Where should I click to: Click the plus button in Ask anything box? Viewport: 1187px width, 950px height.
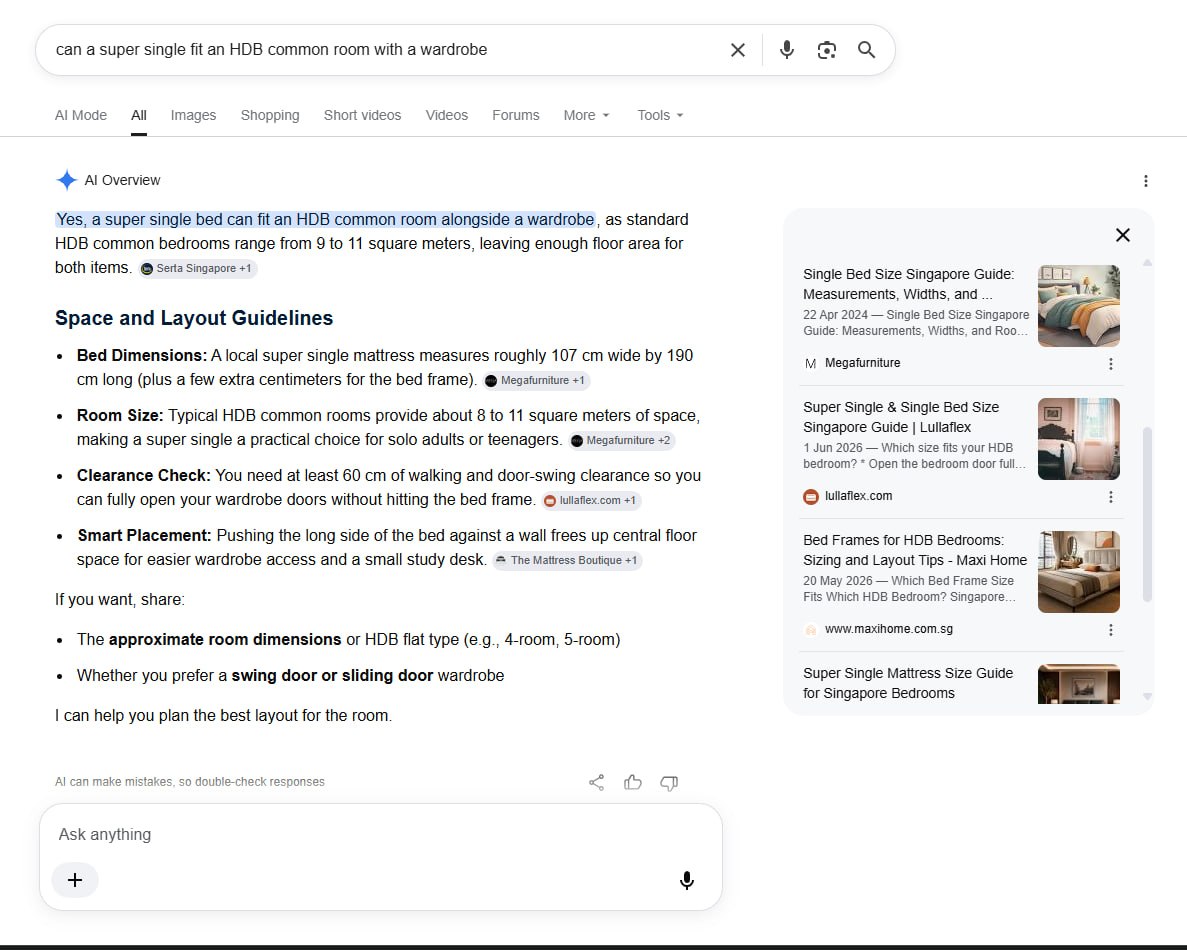[75, 880]
